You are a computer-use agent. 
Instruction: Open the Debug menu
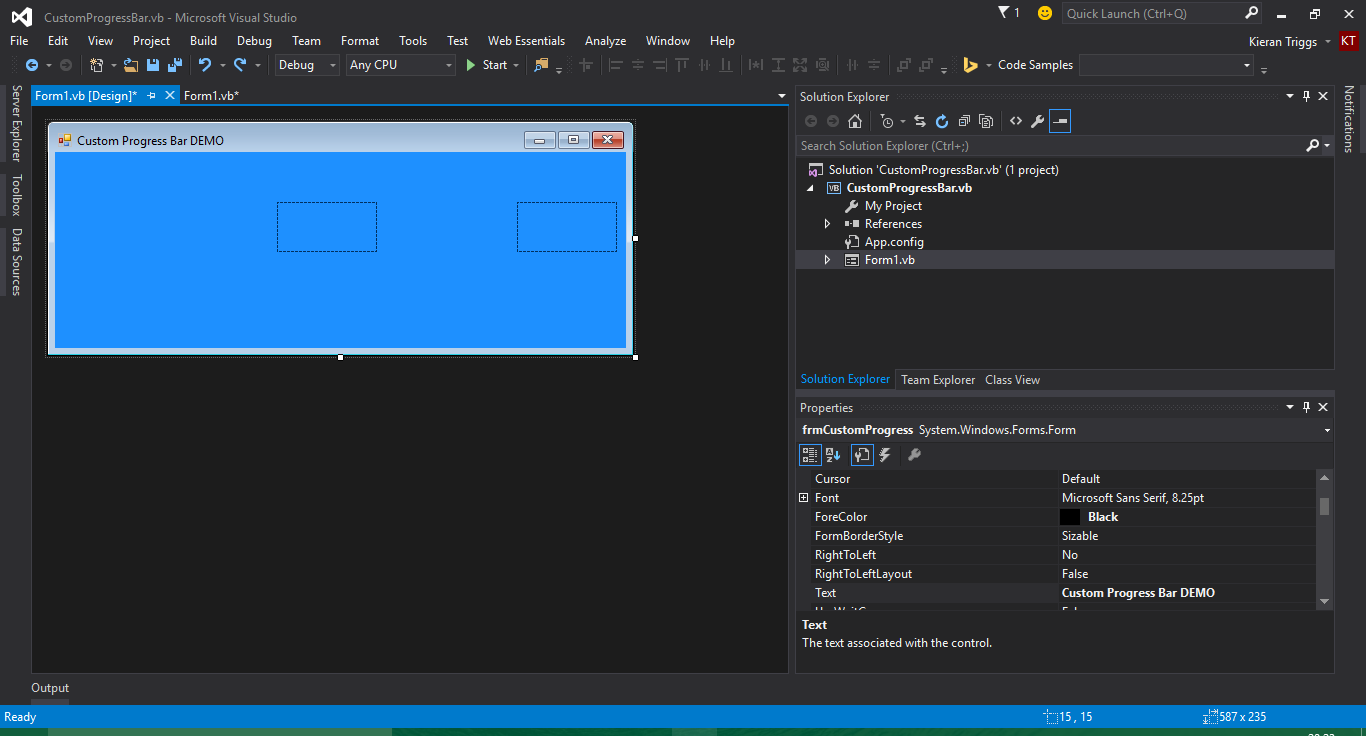tap(254, 41)
